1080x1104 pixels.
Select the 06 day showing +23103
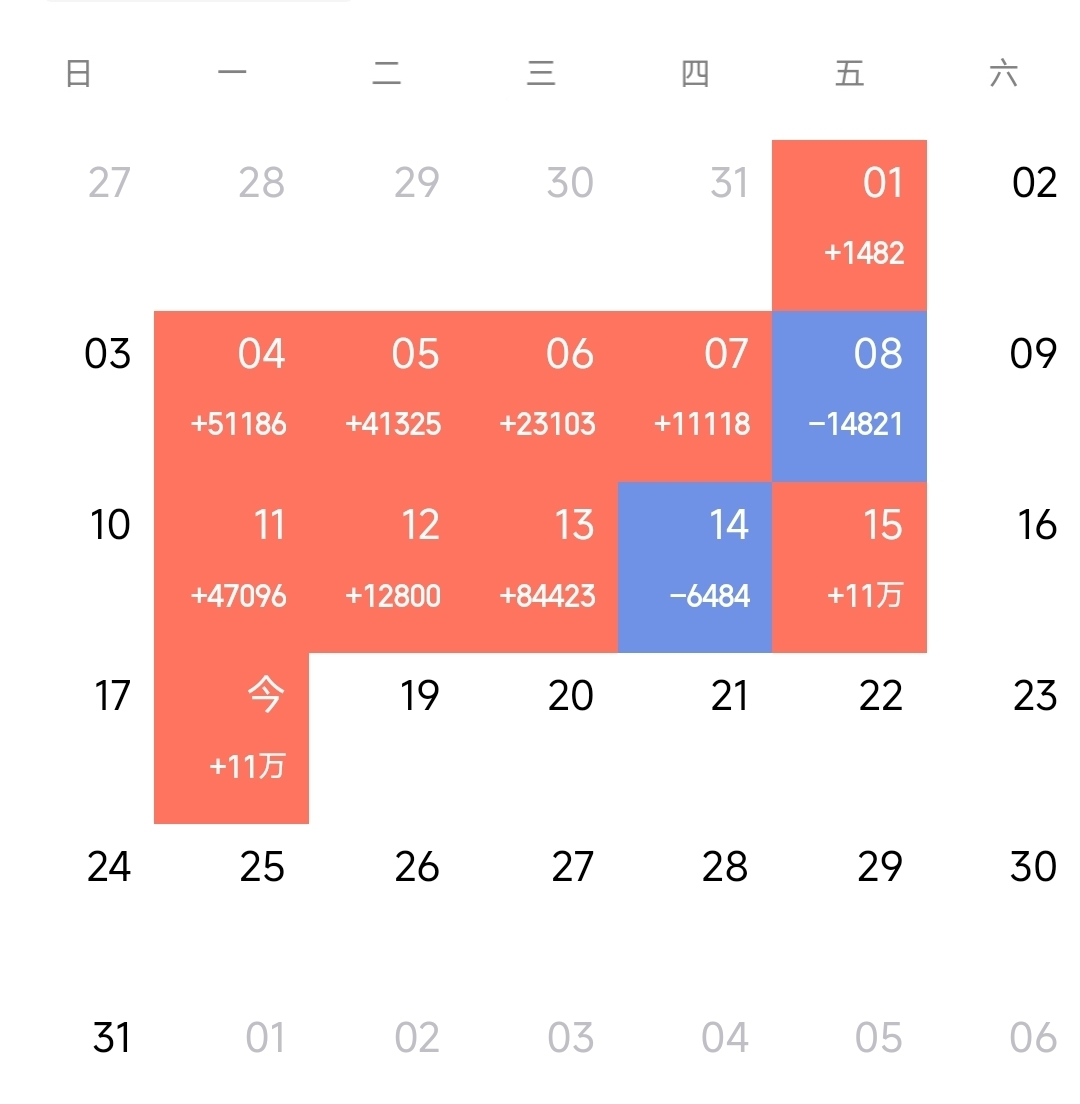click(x=541, y=396)
